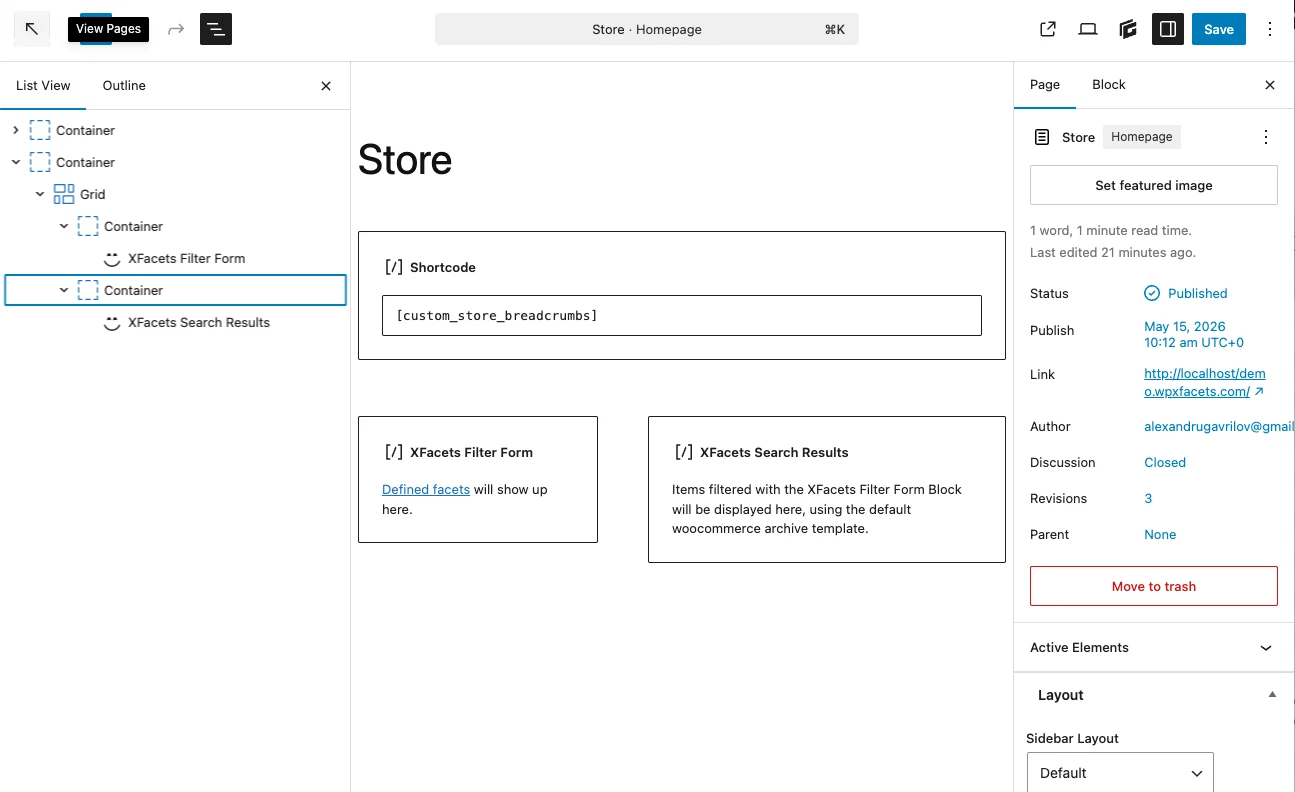This screenshot has height=792, width=1295.
Task: Click Move to trash button
Action: (x=1153, y=586)
